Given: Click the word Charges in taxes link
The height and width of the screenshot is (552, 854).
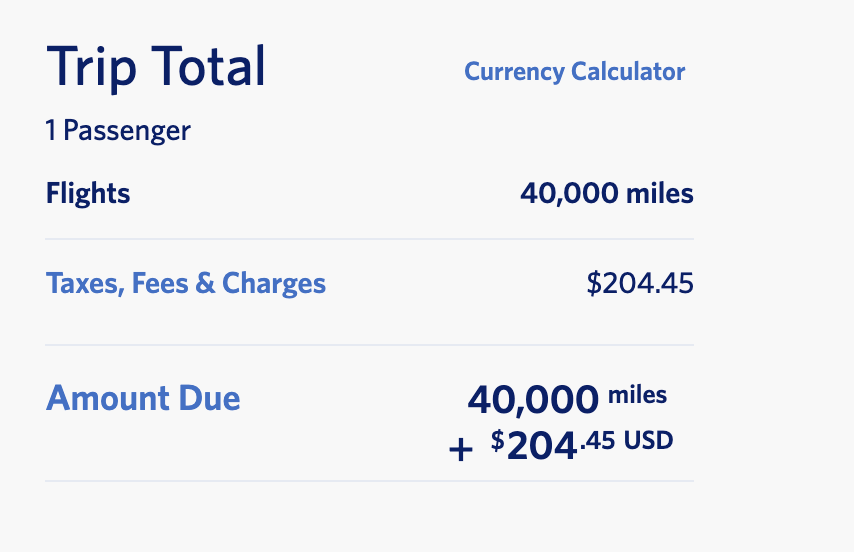Looking at the screenshot, I should click(274, 284).
